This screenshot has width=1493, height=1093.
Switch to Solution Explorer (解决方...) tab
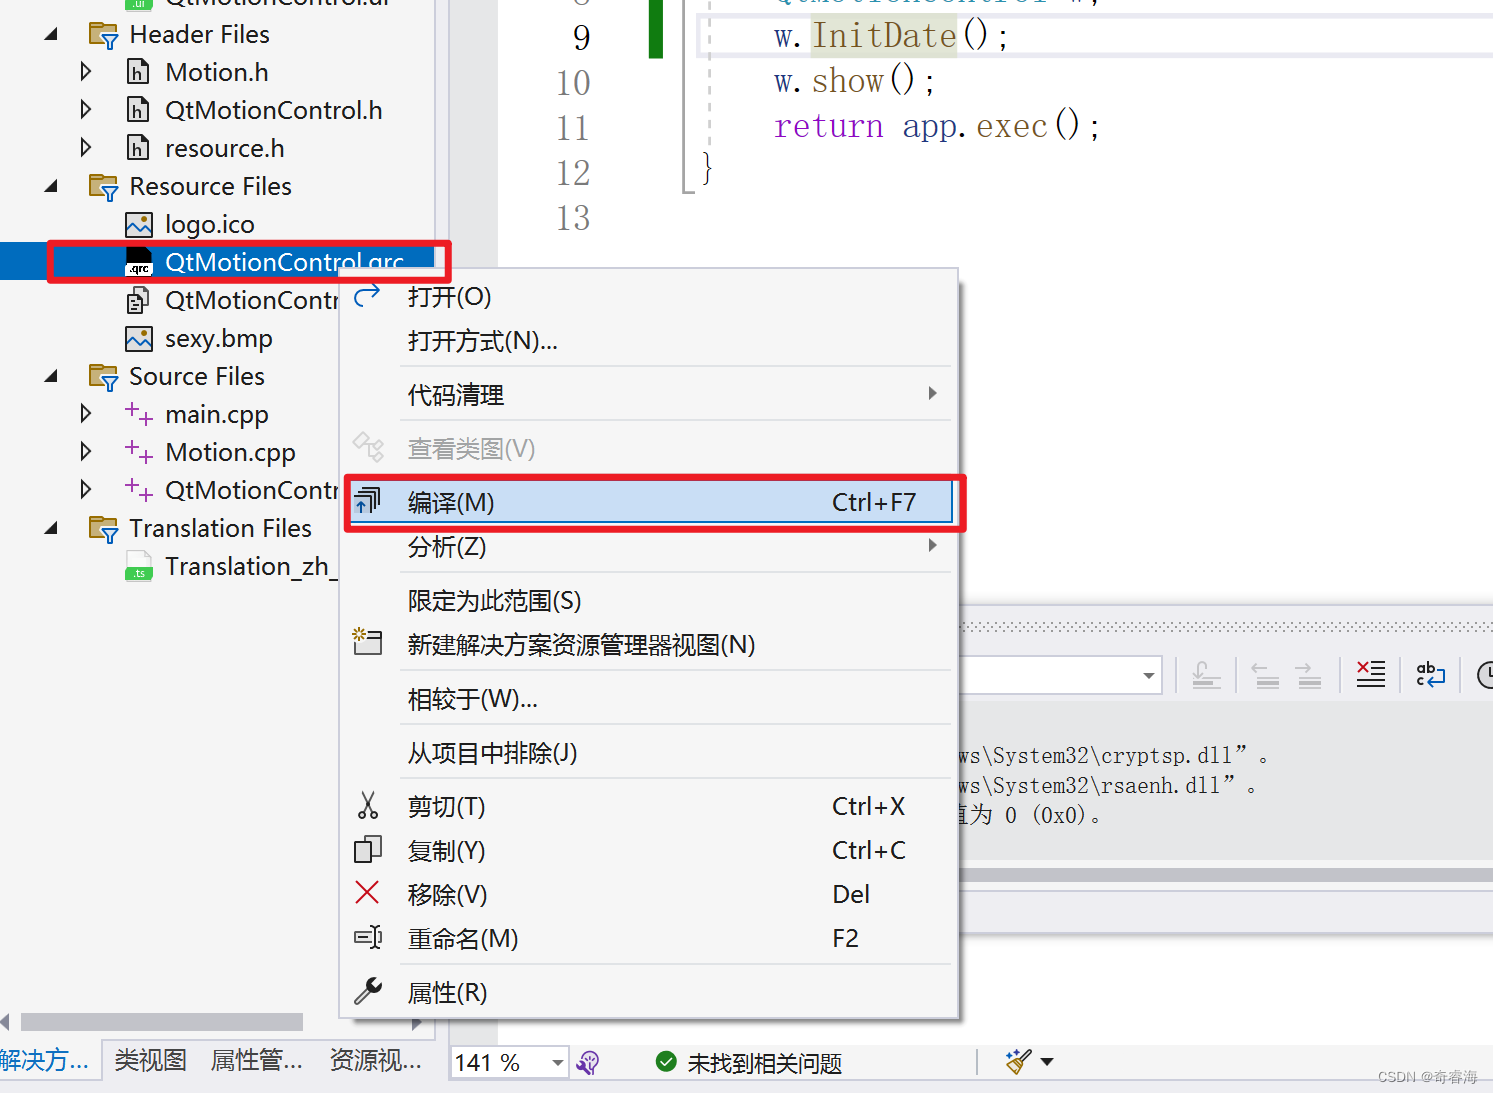44,1060
